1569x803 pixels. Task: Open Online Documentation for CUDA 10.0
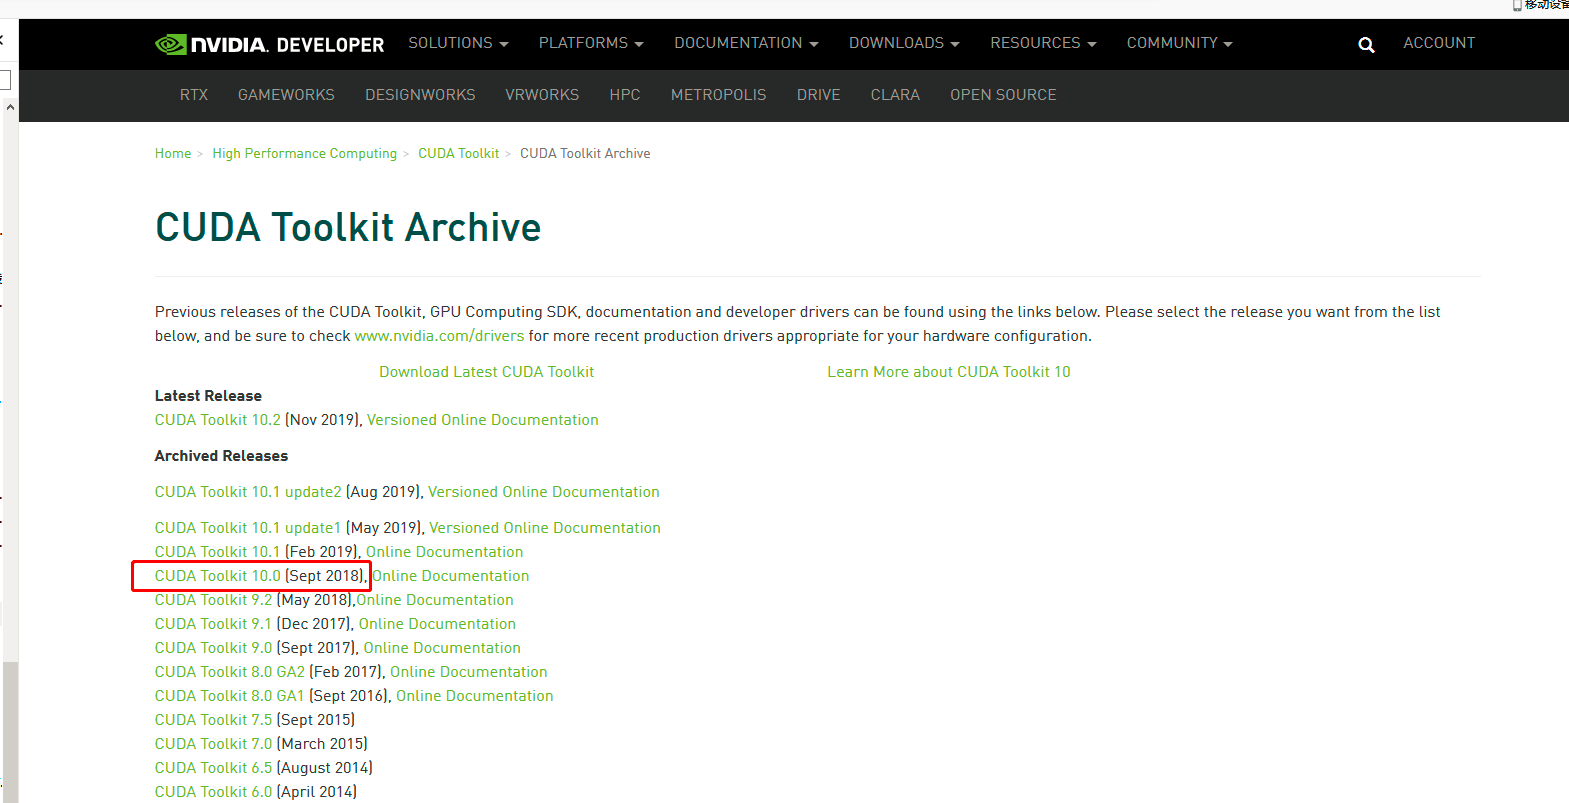click(x=451, y=576)
